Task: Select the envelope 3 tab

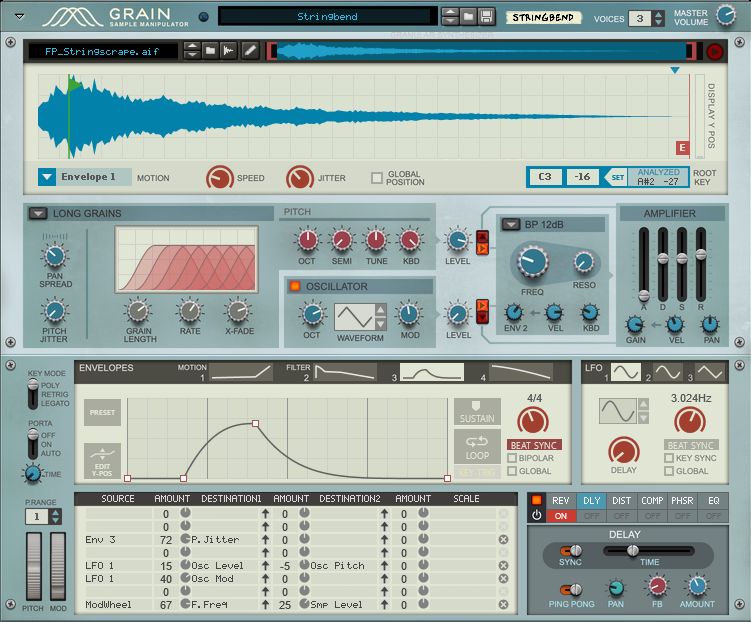Action: point(432,372)
